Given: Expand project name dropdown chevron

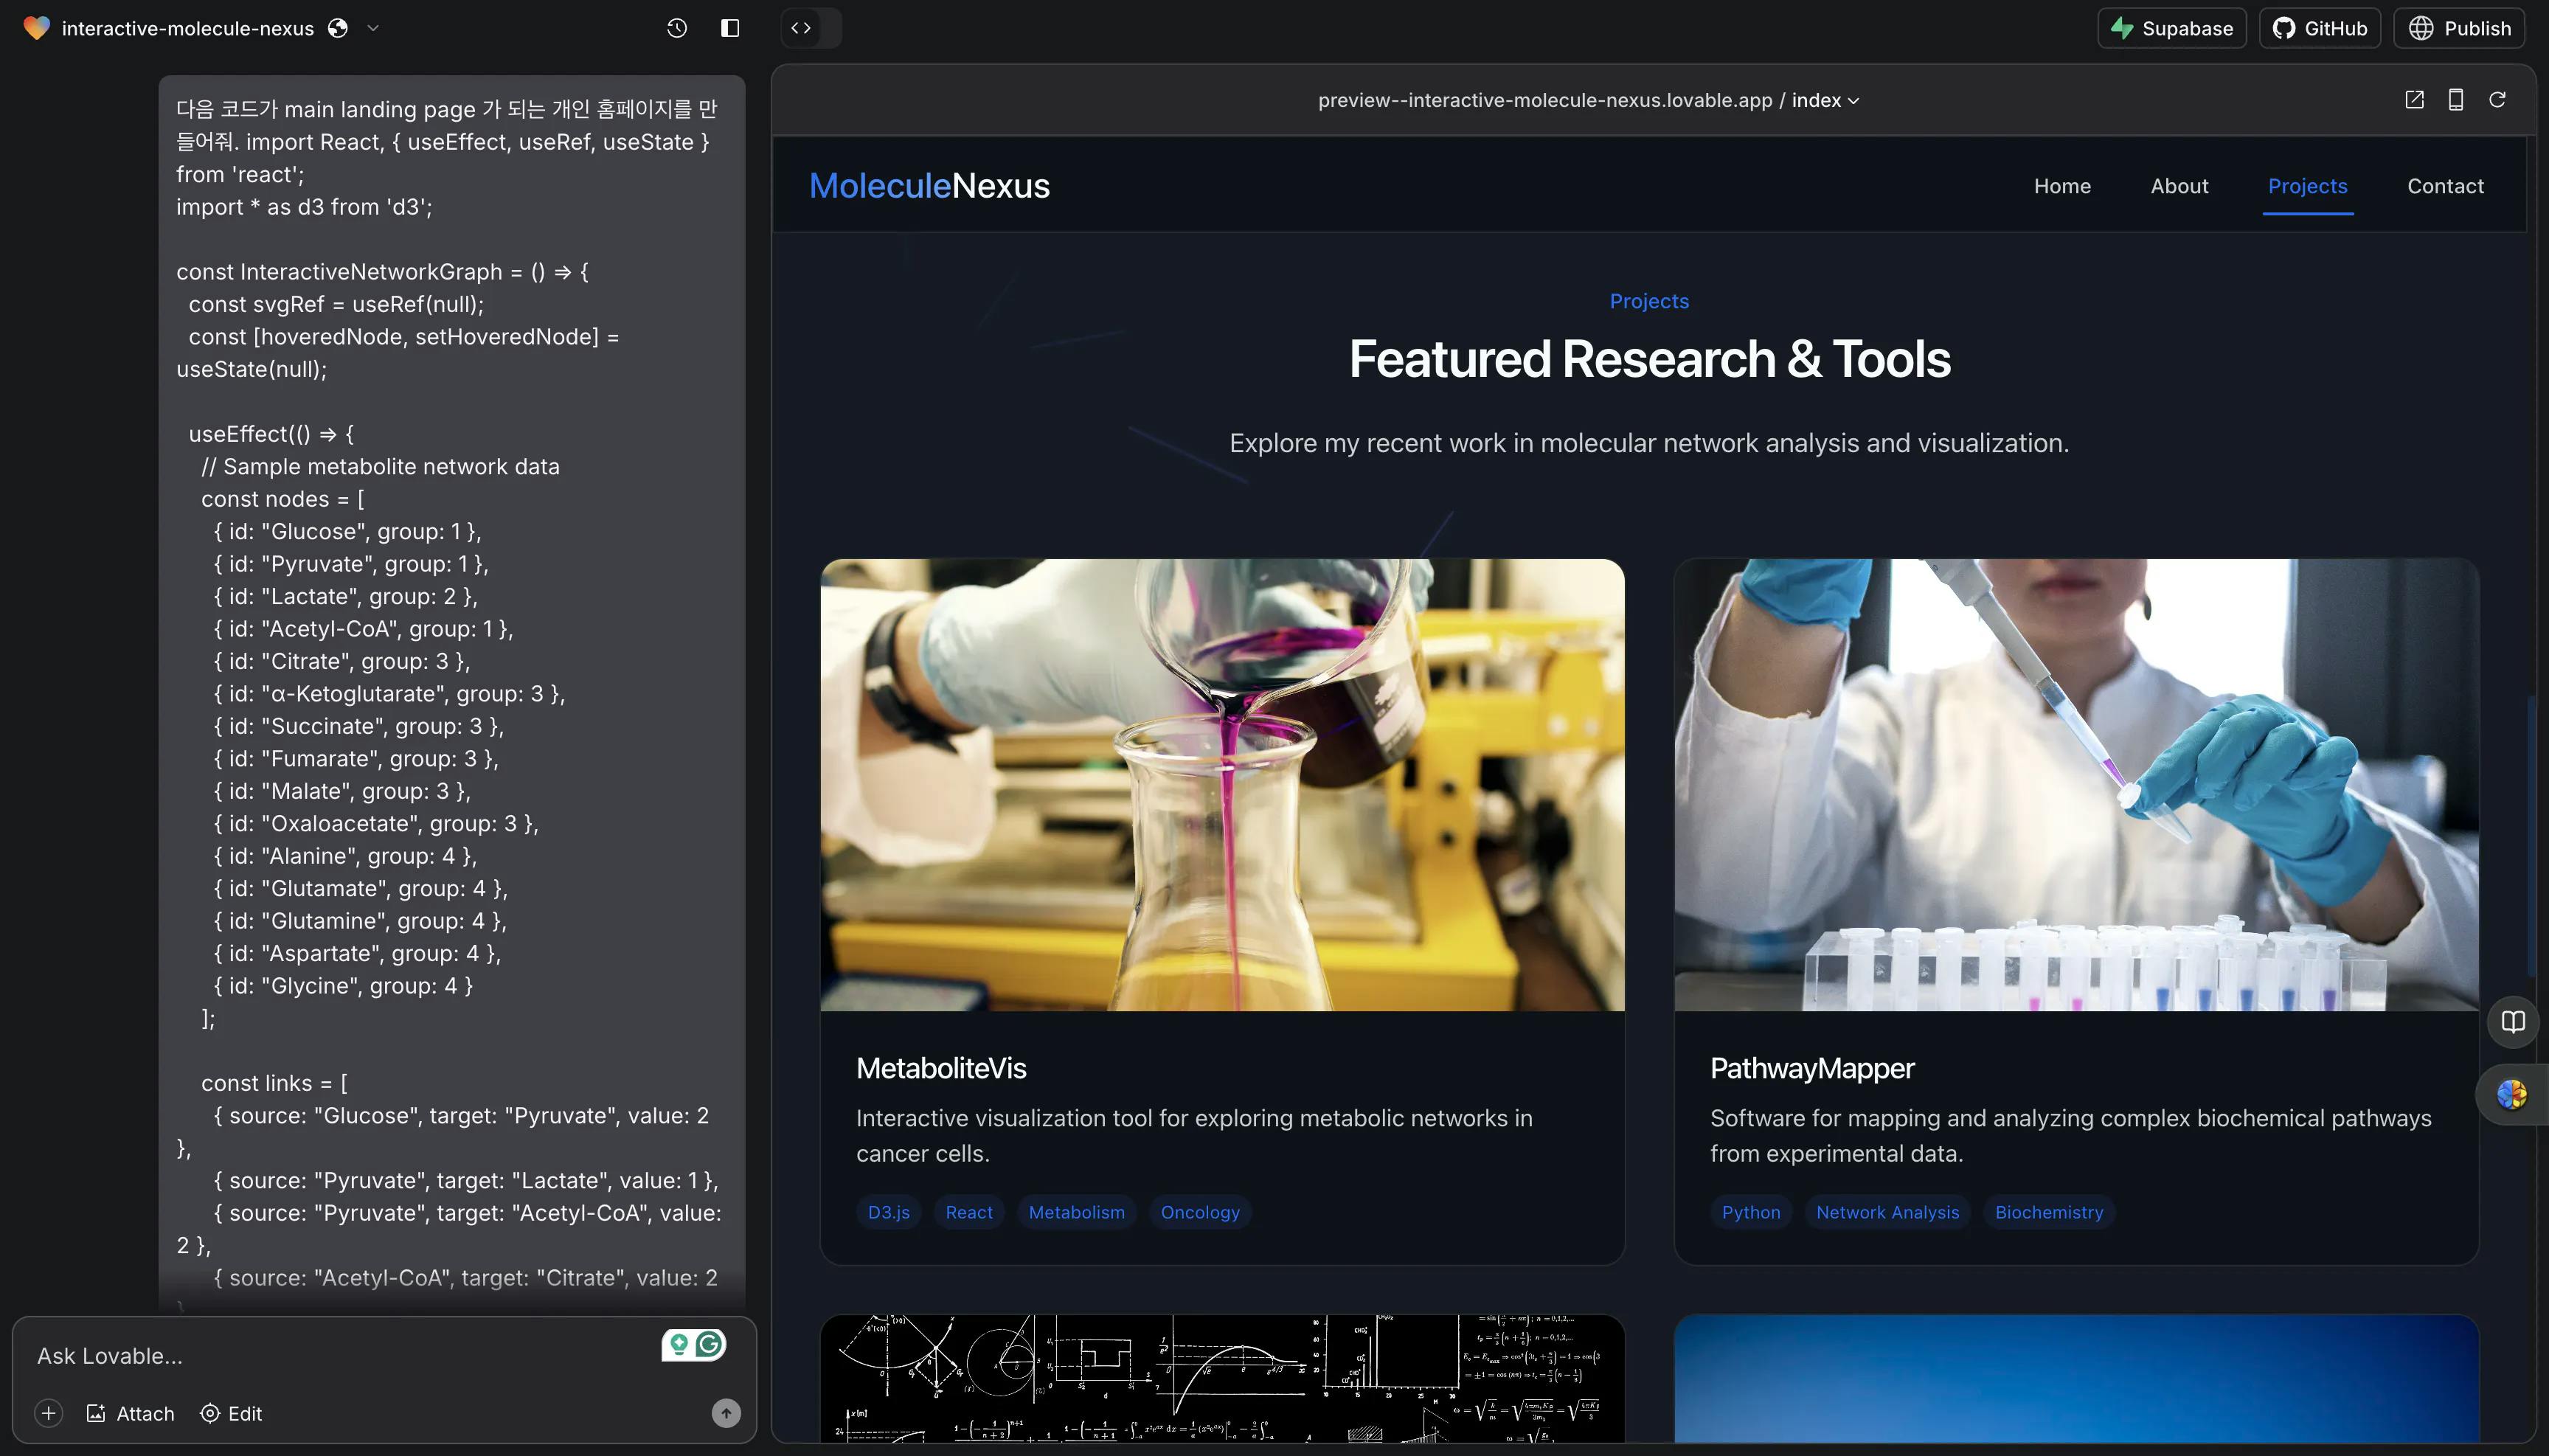Looking at the screenshot, I should (x=373, y=28).
